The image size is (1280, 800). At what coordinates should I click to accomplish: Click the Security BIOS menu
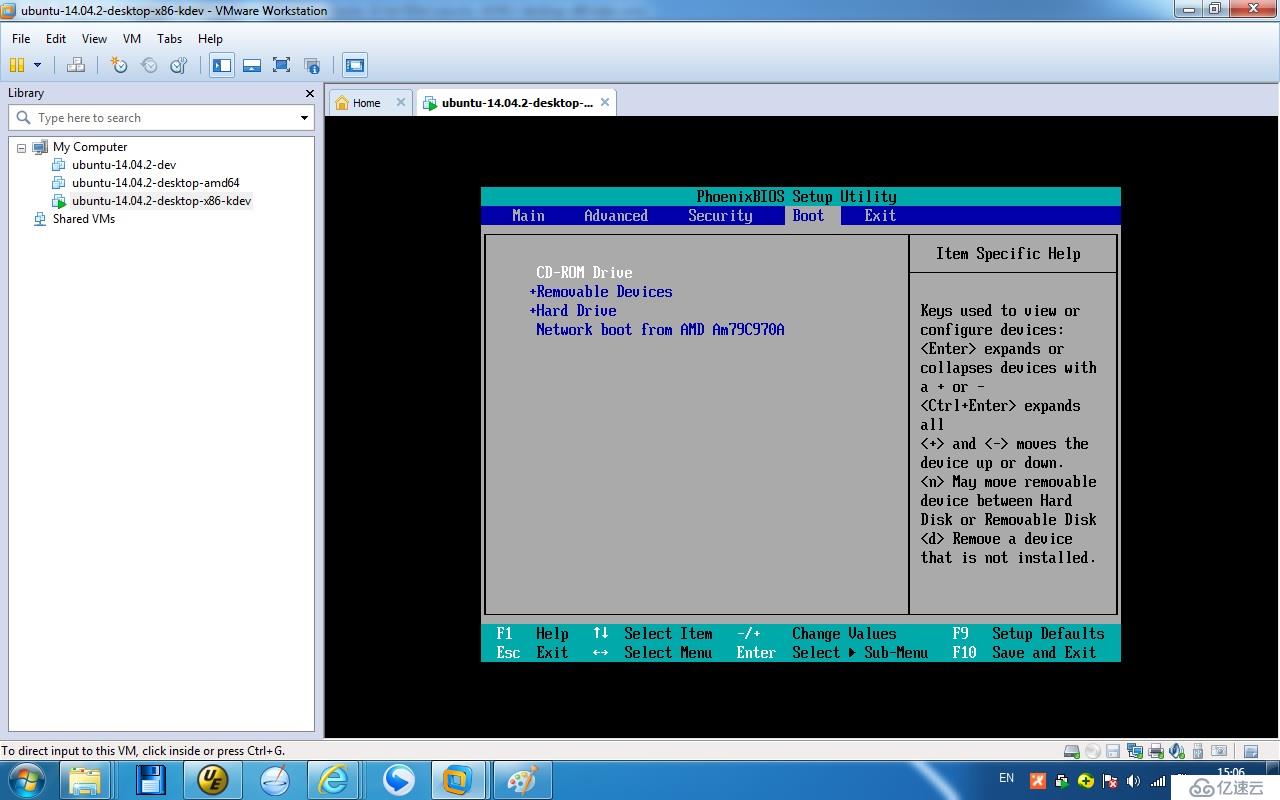click(x=720, y=216)
